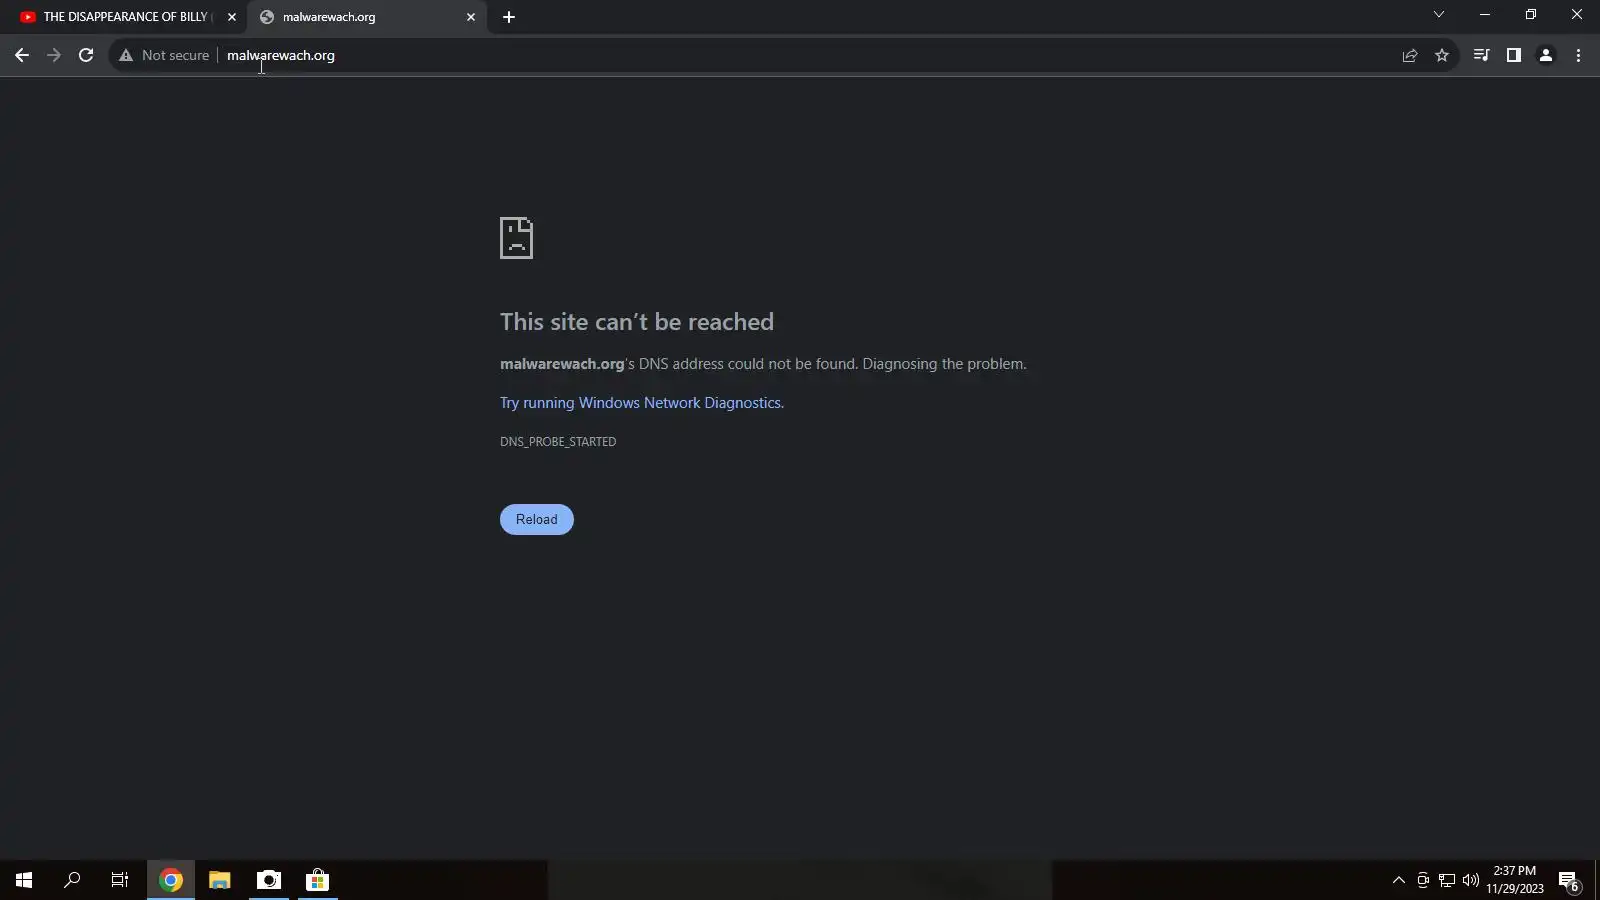
Task: Open File Explorer from the taskbar
Action: (x=220, y=880)
